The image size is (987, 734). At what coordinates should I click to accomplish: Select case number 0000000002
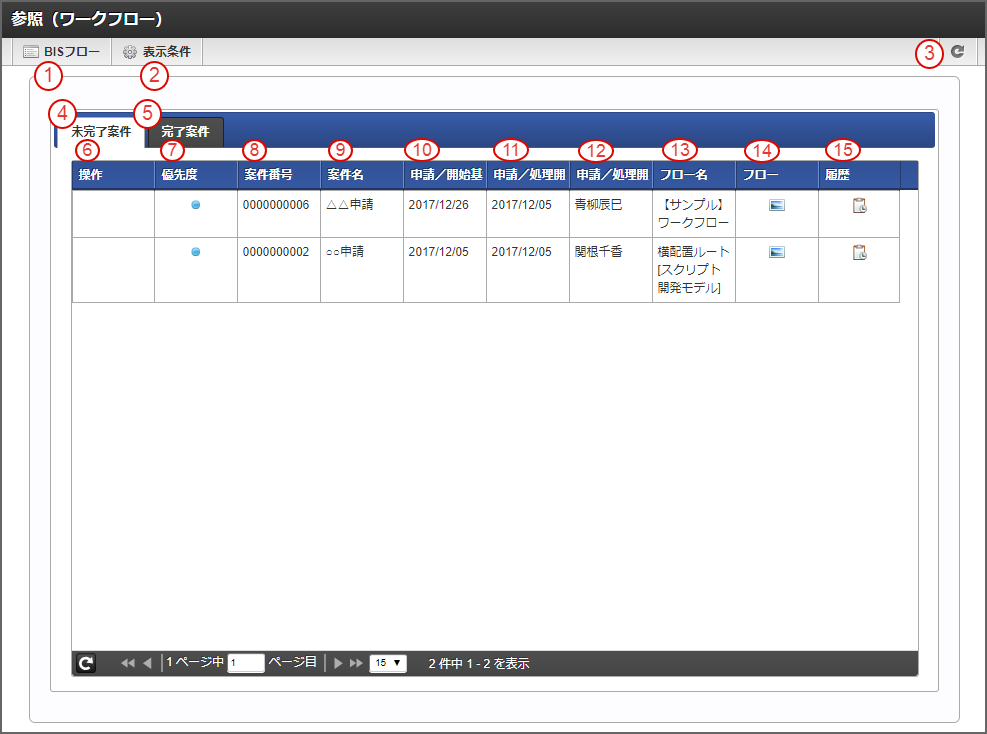tap(276, 252)
